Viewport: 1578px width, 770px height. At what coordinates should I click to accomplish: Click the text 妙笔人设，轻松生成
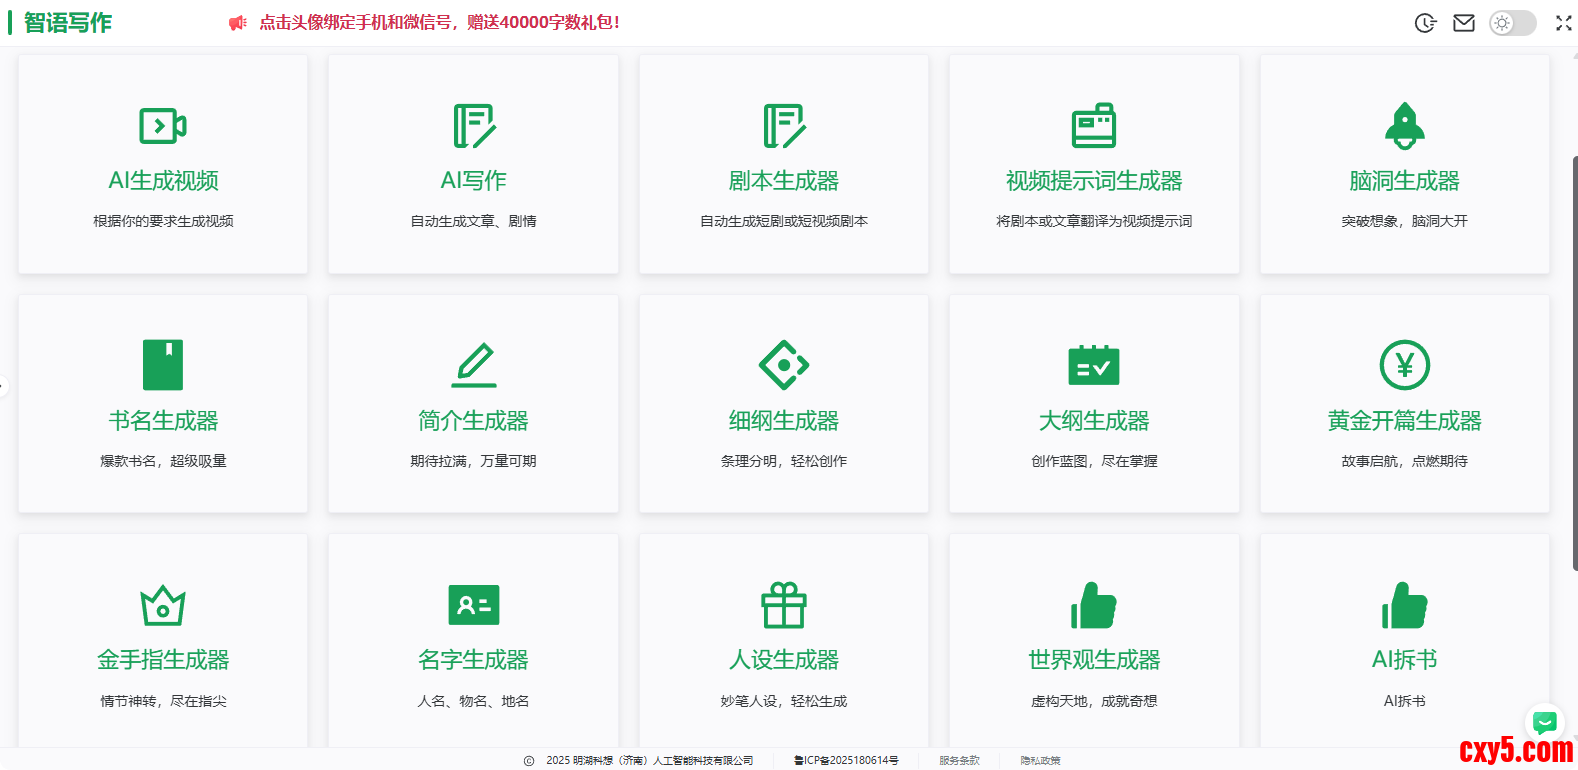[x=784, y=701]
